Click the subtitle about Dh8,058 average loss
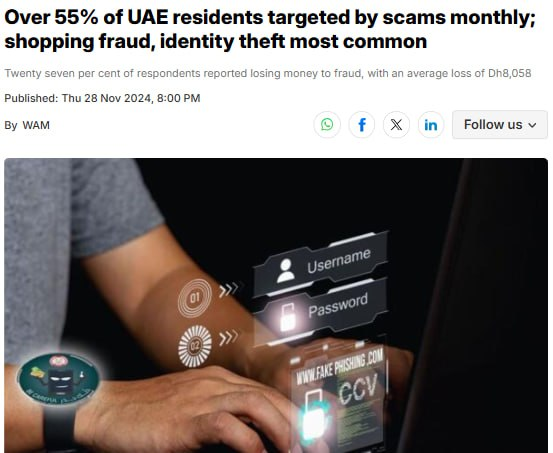 (x=268, y=73)
